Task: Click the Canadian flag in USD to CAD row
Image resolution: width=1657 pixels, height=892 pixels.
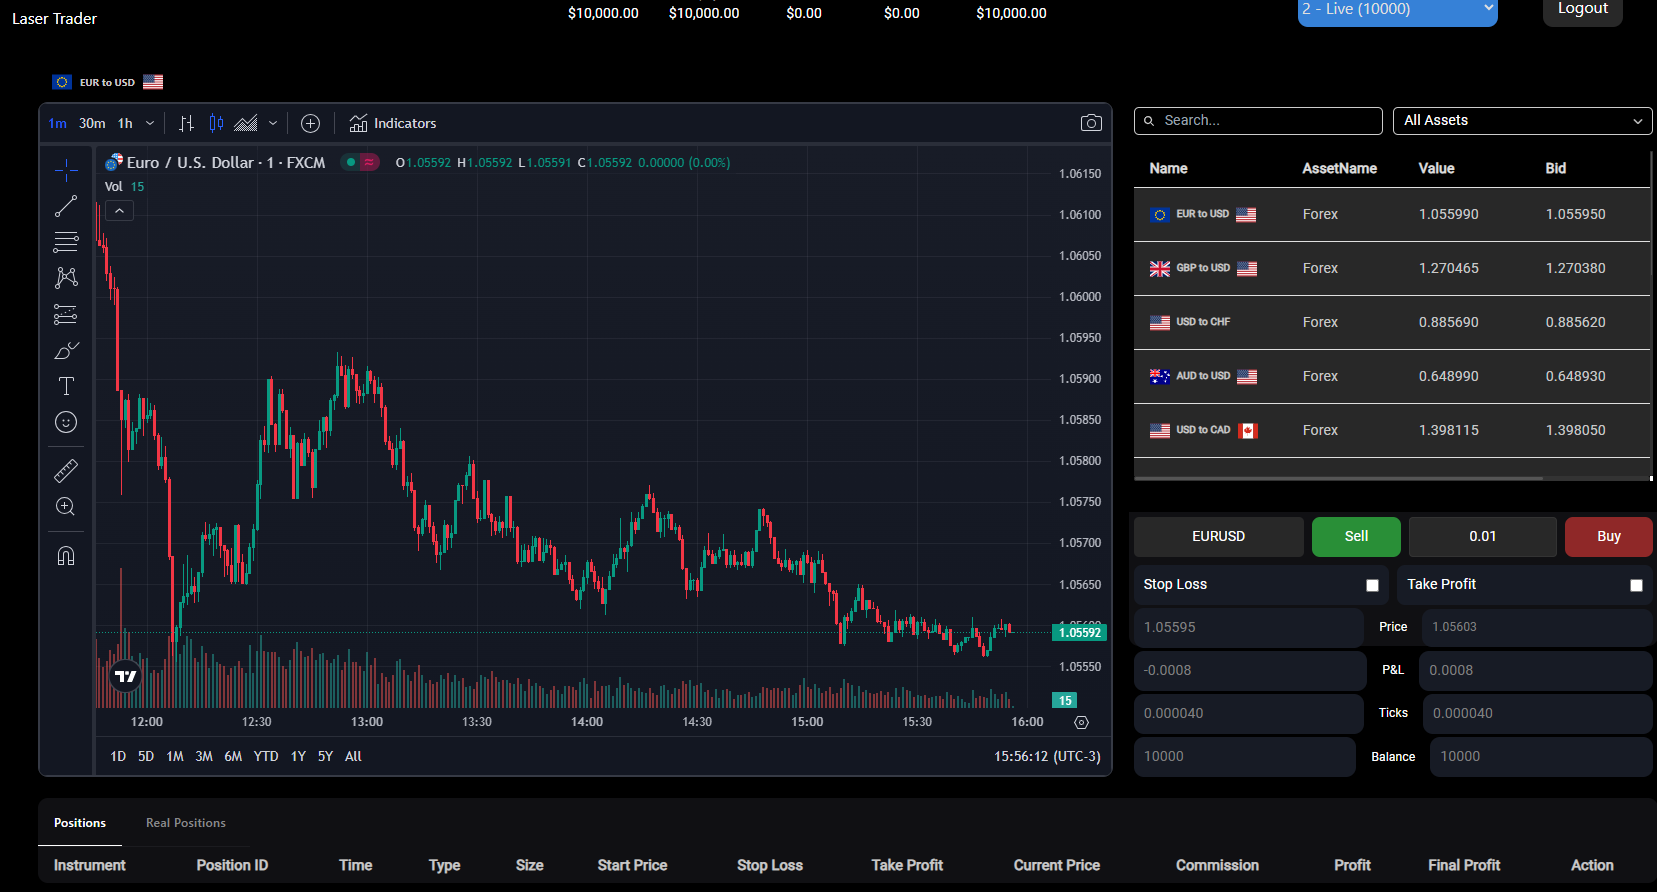Action: 1247,430
